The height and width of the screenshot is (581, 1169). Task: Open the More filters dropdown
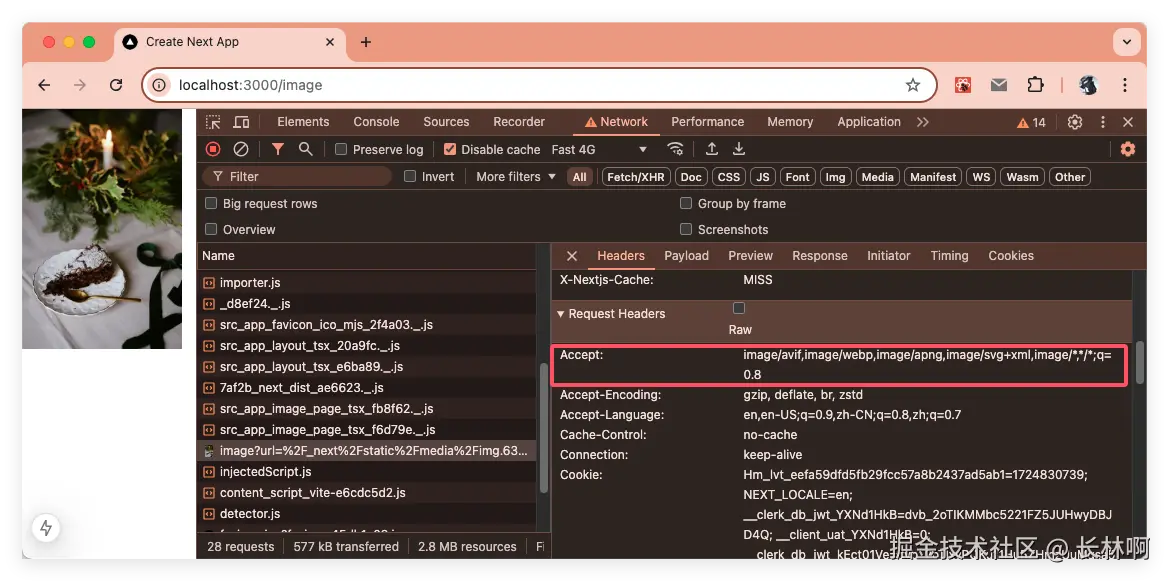point(516,177)
